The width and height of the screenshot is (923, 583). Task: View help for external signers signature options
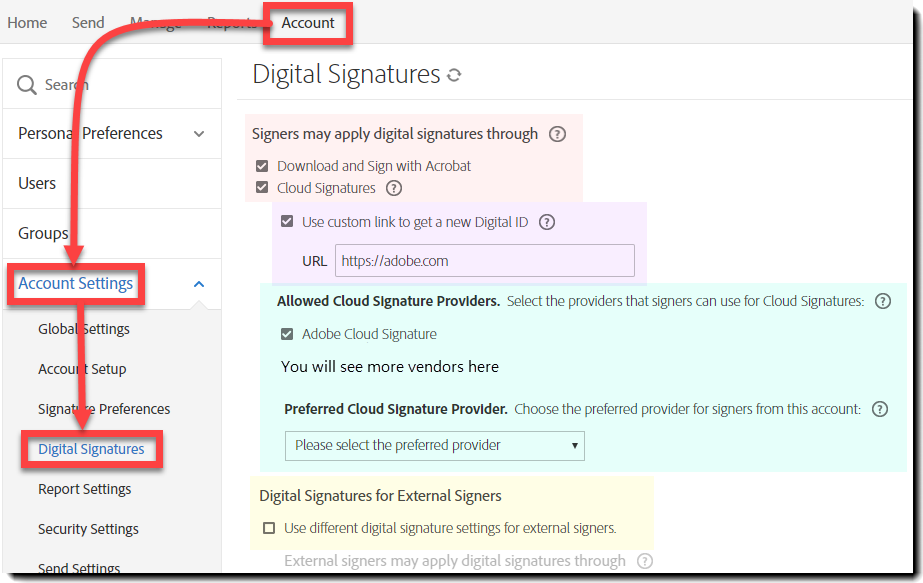pyautogui.click(x=645, y=562)
